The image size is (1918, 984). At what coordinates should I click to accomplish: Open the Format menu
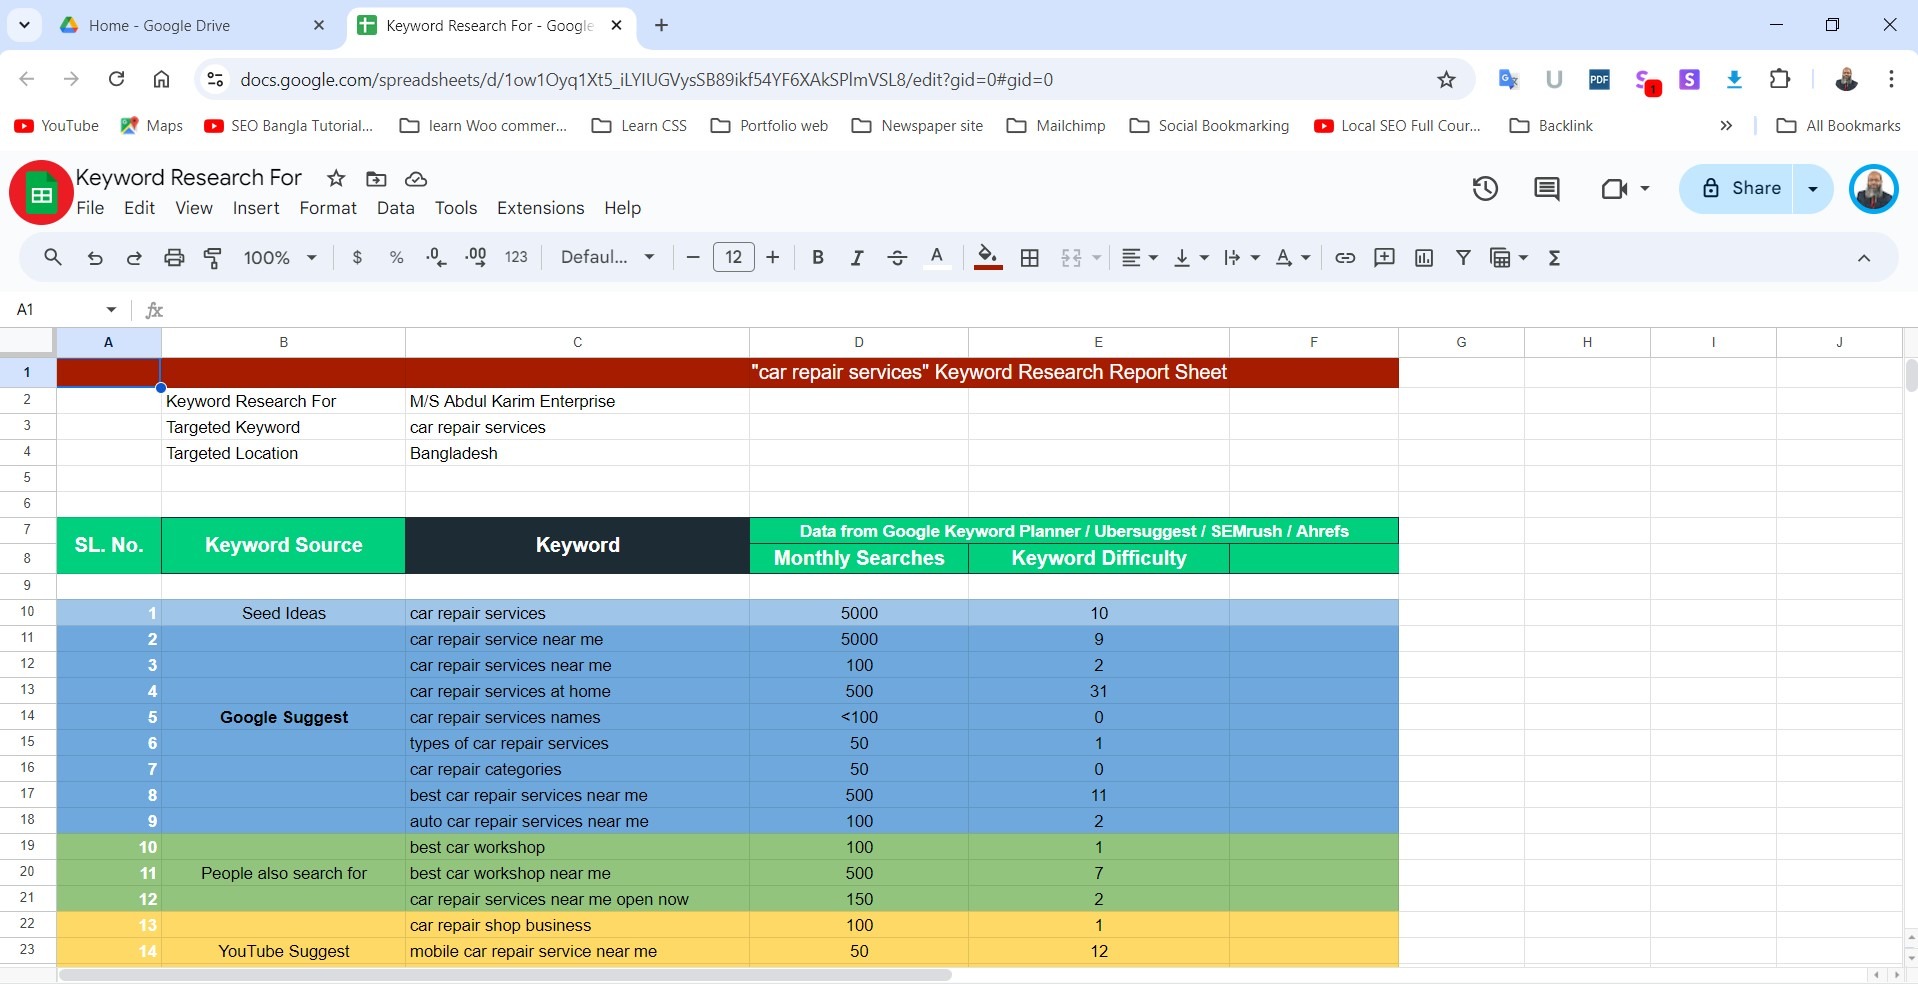click(327, 208)
